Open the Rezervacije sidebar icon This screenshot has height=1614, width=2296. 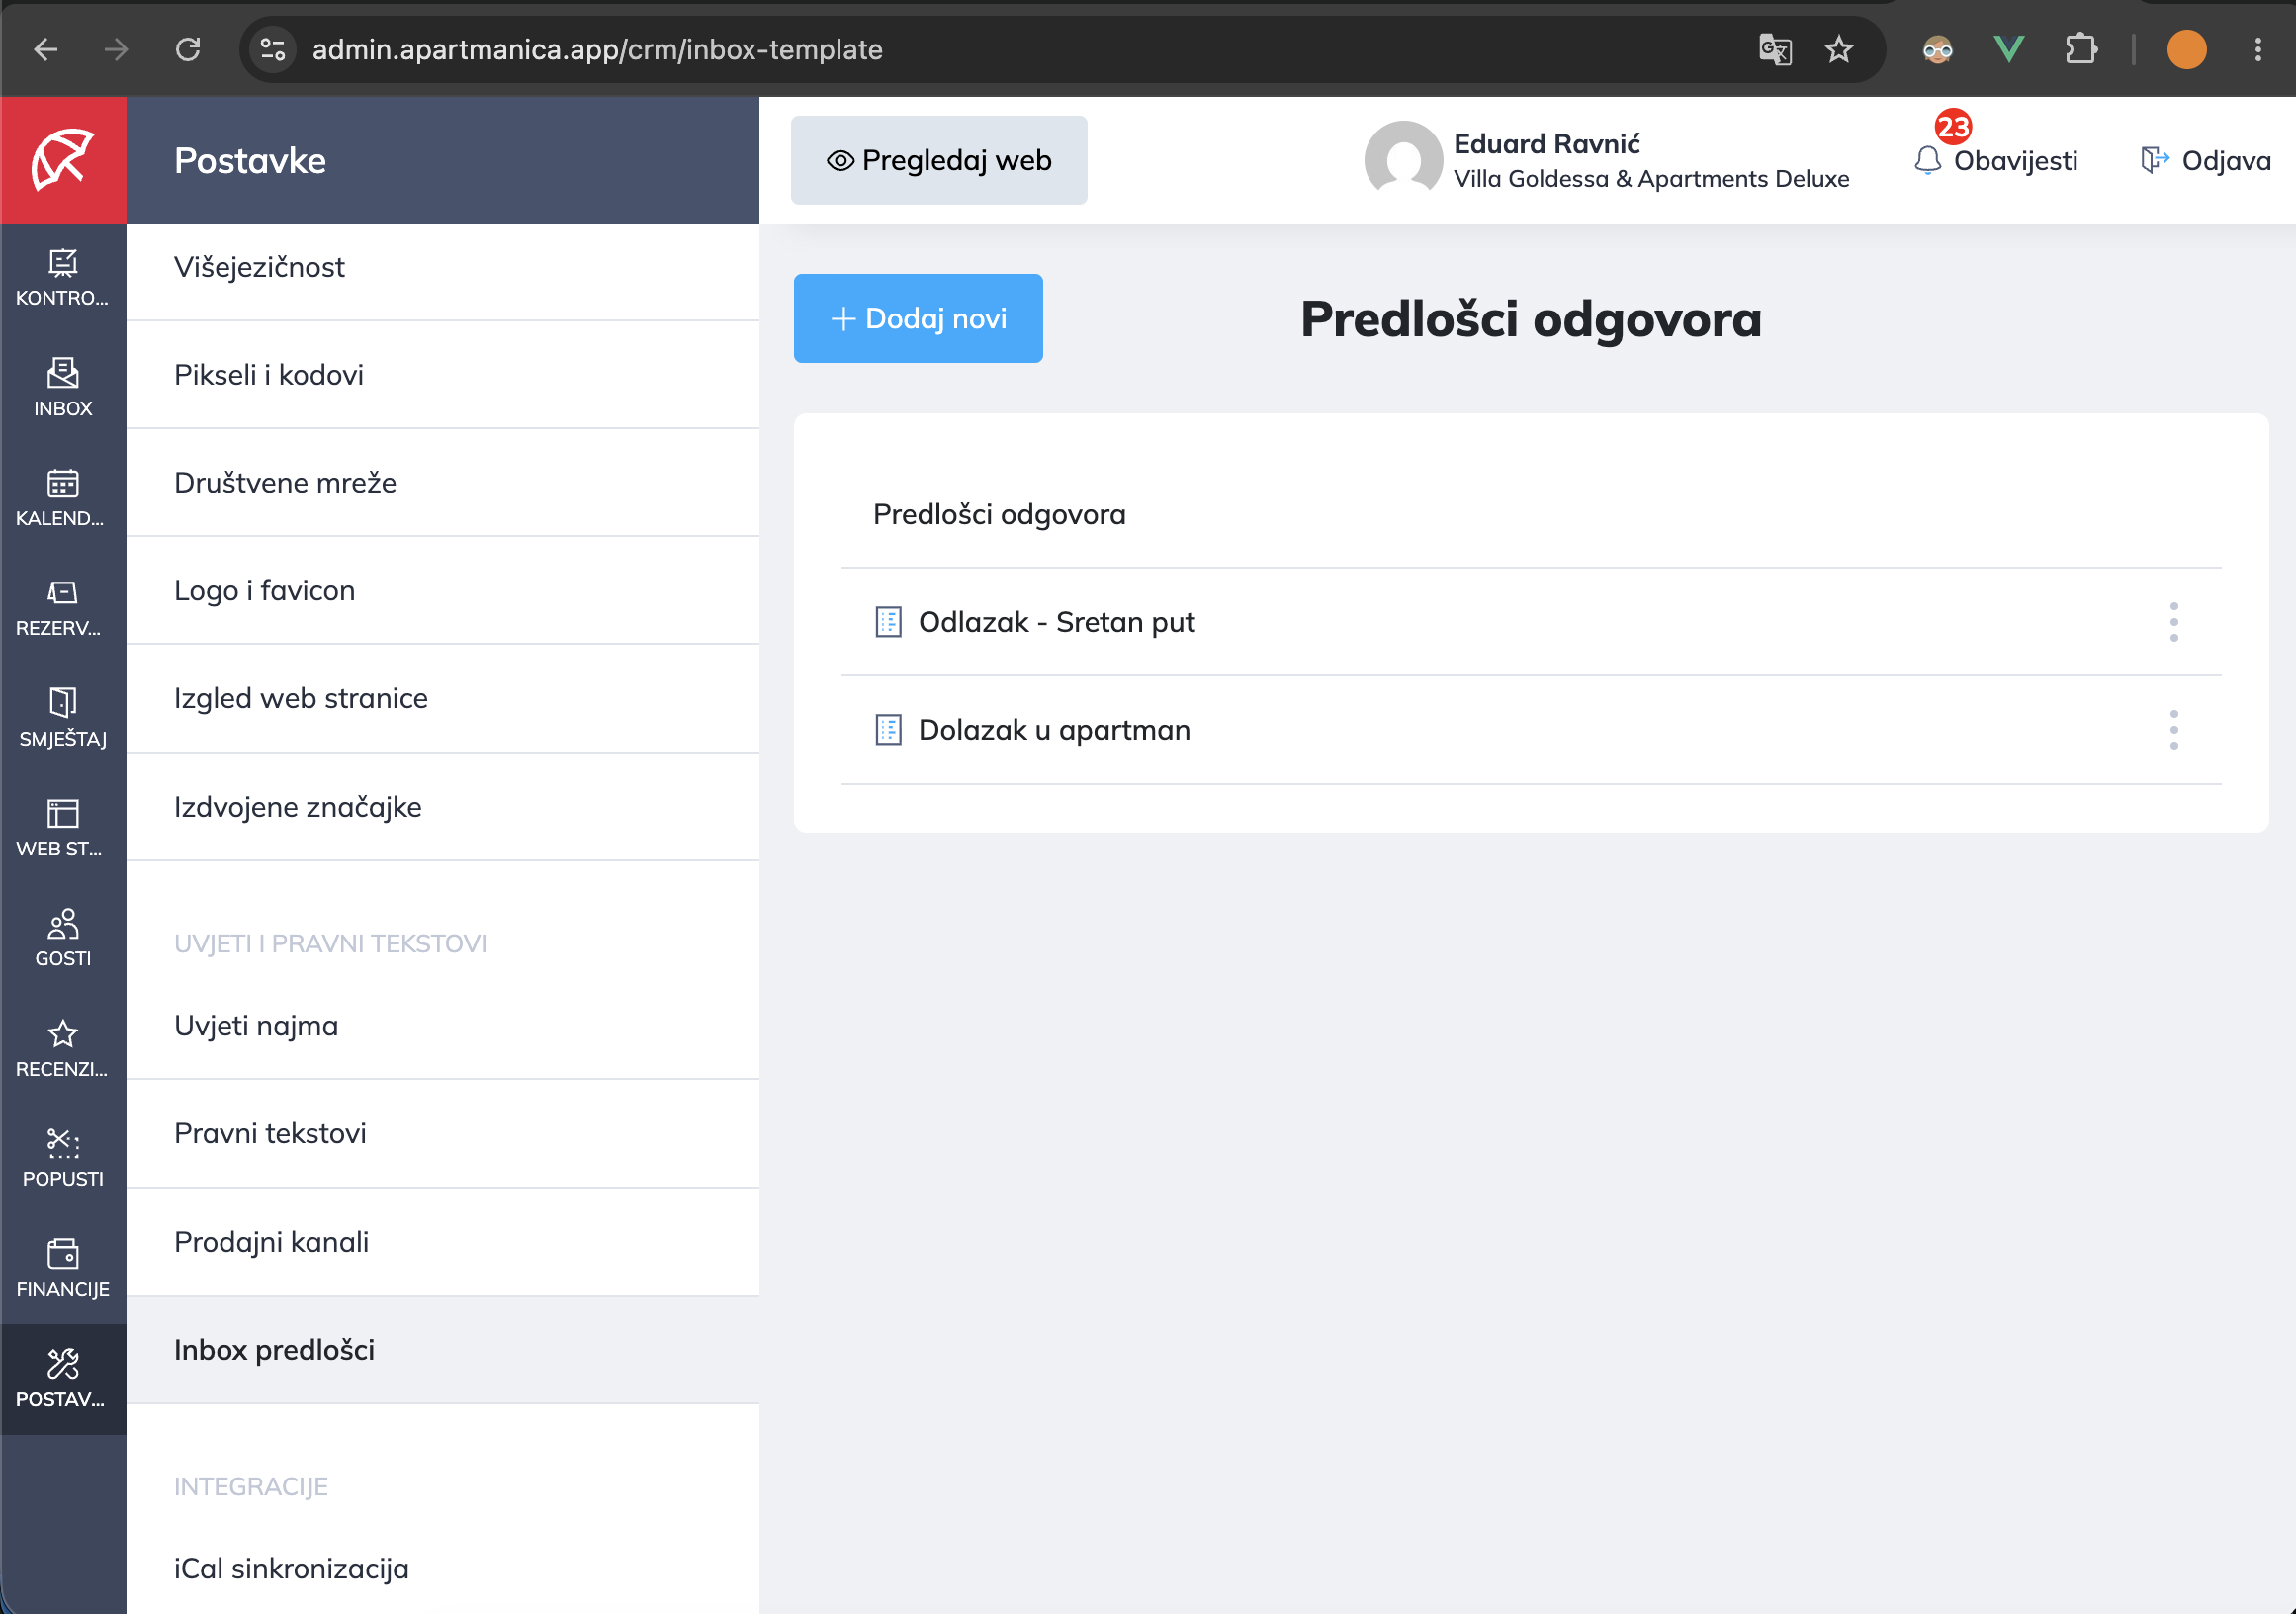[63, 593]
